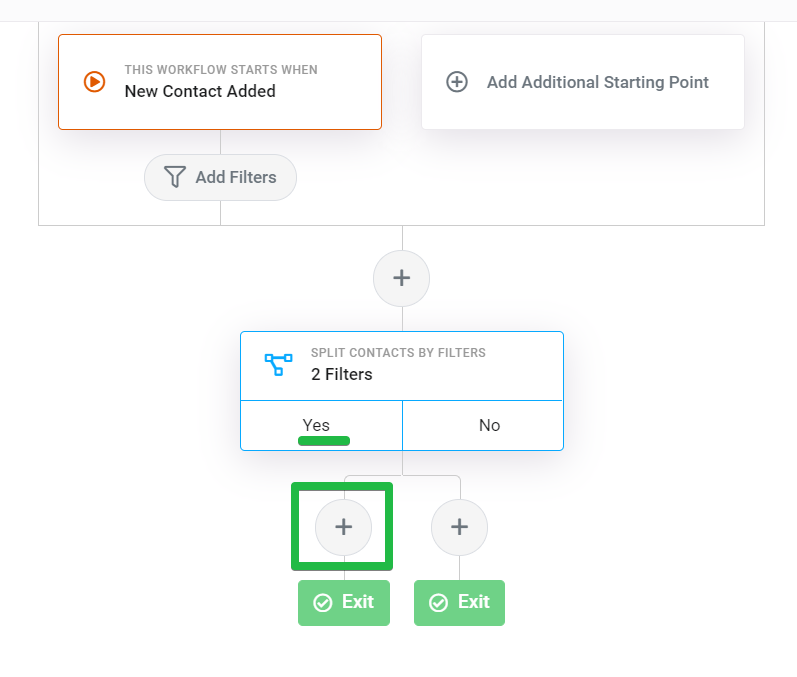Click the left Exit button
The image size is (797, 677).
(344, 603)
